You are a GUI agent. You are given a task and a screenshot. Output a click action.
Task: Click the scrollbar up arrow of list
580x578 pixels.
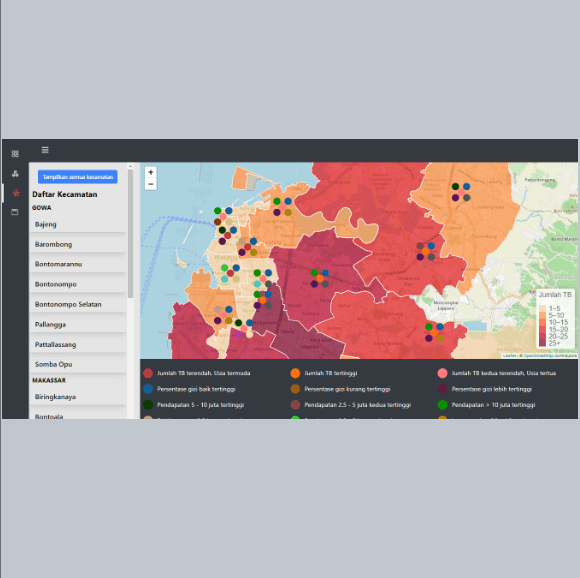click(130, 166)
